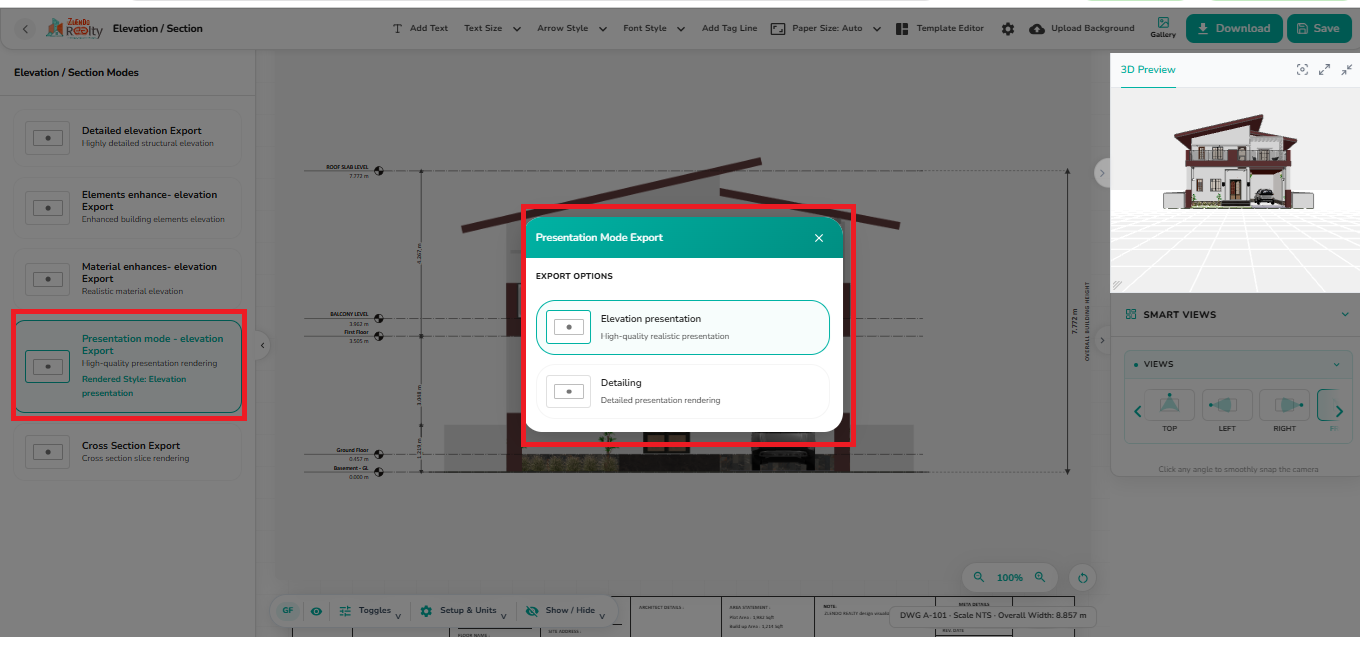Open Template Editor
The height and width of the screenshot is (645, 1365).
coord(940,29)
